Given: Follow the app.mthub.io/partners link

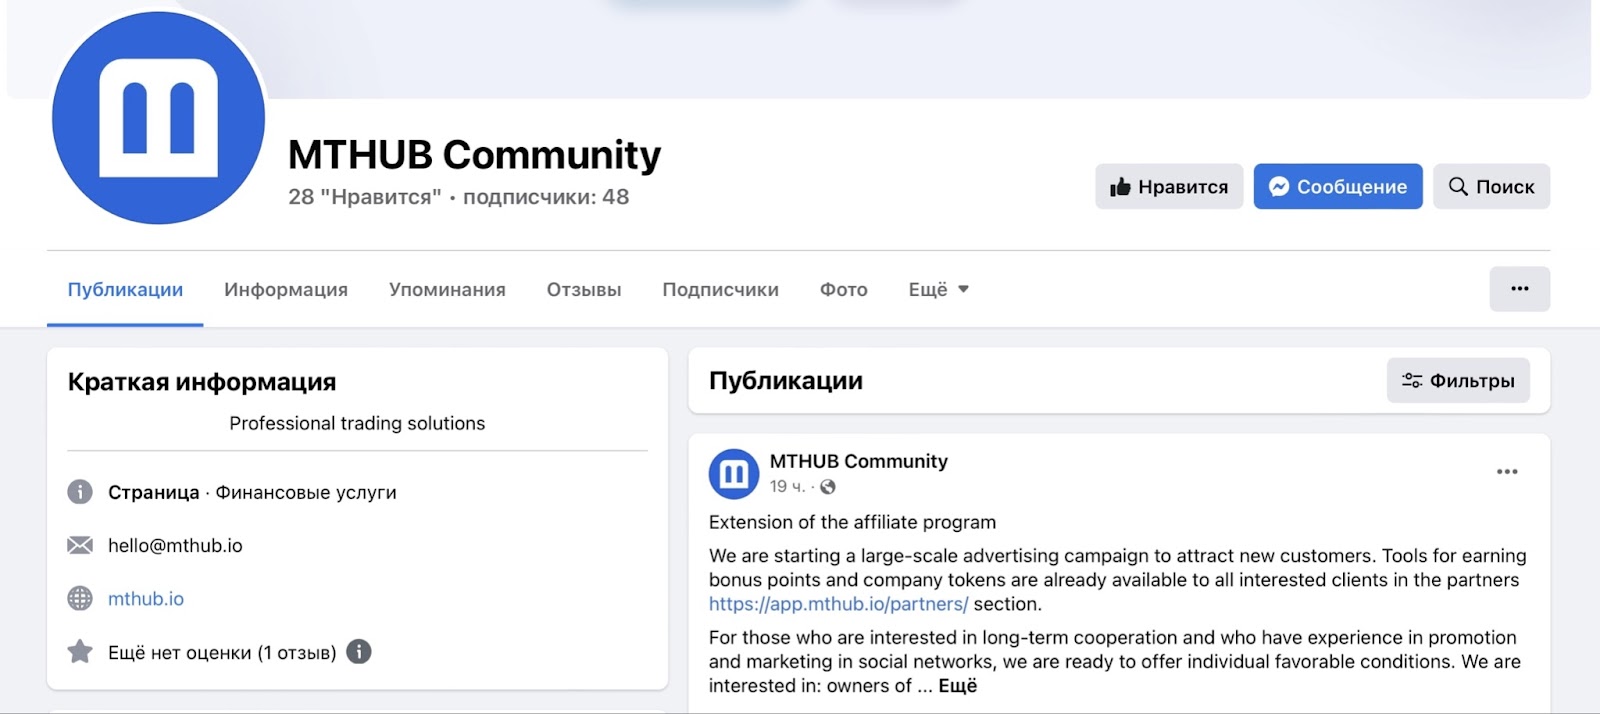Looking at the screenshot, I should (x=838, y=604).
